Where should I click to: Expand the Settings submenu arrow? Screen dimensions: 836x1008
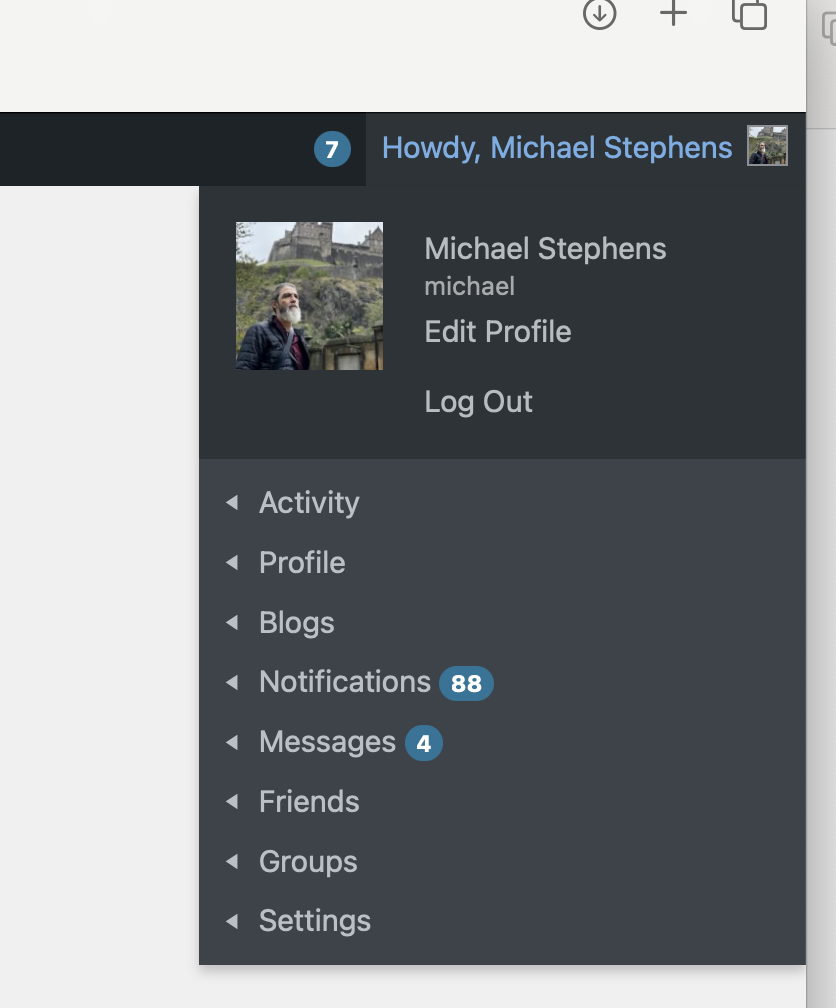click(232, 921)
